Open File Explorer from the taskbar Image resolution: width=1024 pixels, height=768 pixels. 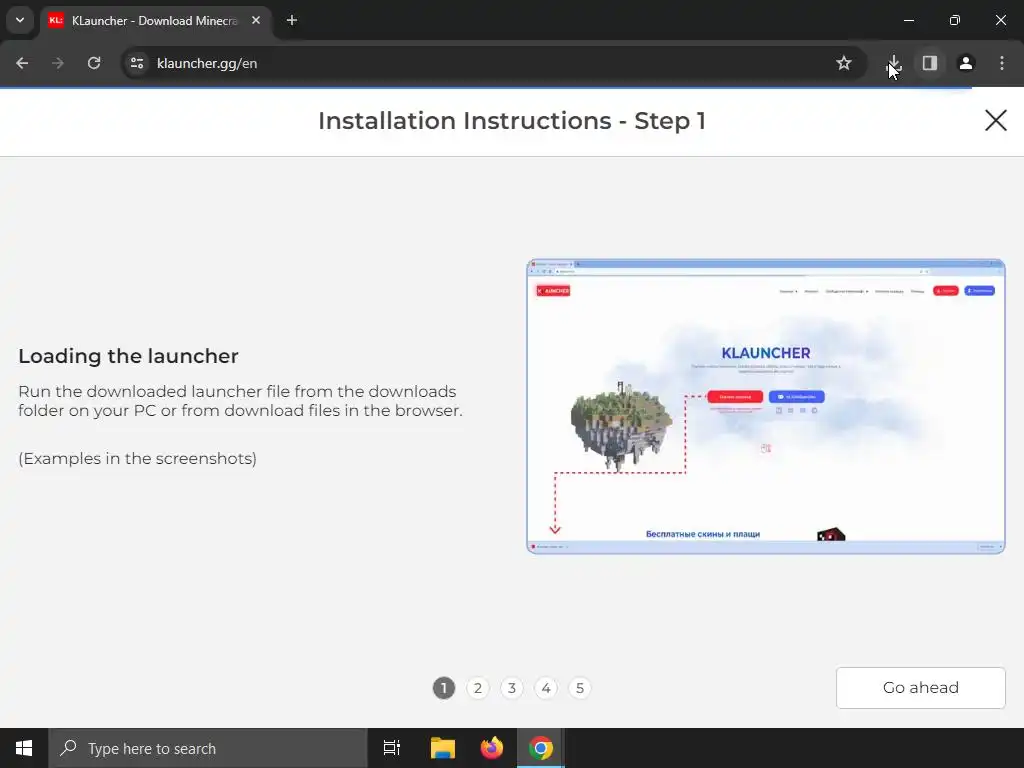tap(443, 748)
